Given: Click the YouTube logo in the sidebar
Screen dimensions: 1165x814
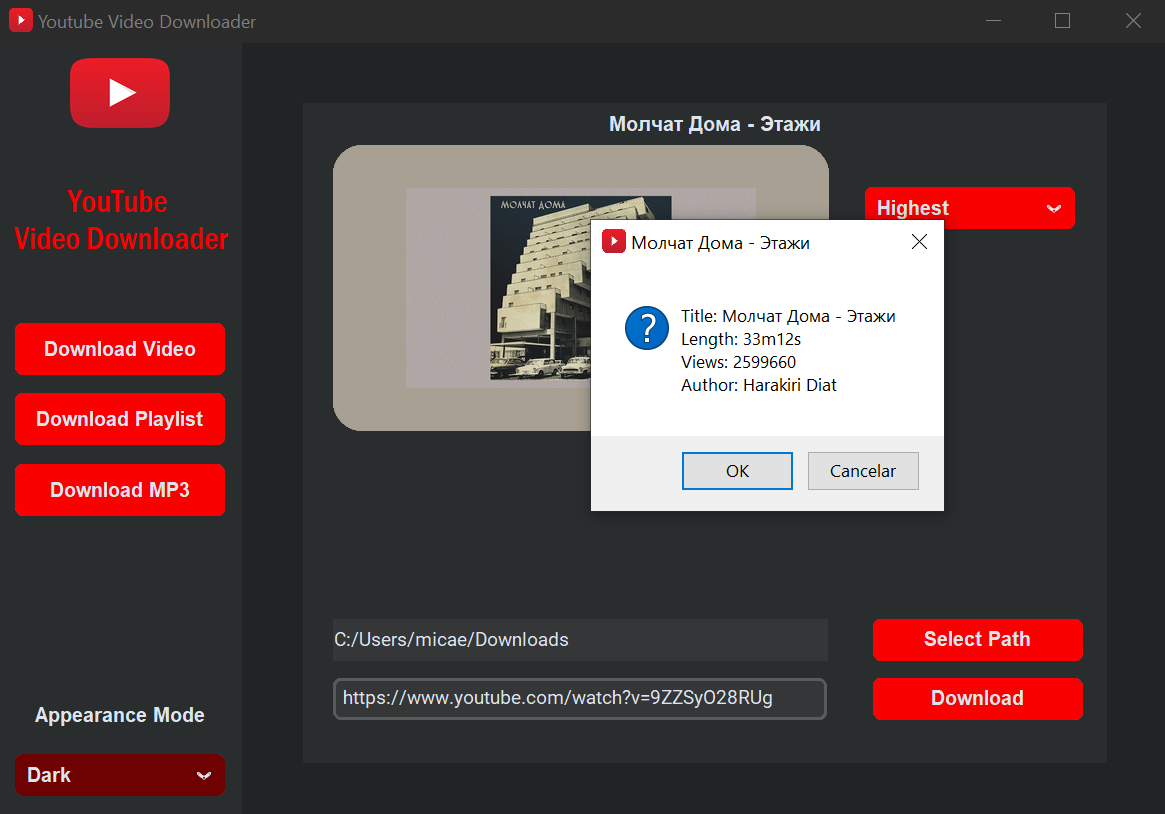Looking at the screenshot, I should coord(119,92).
